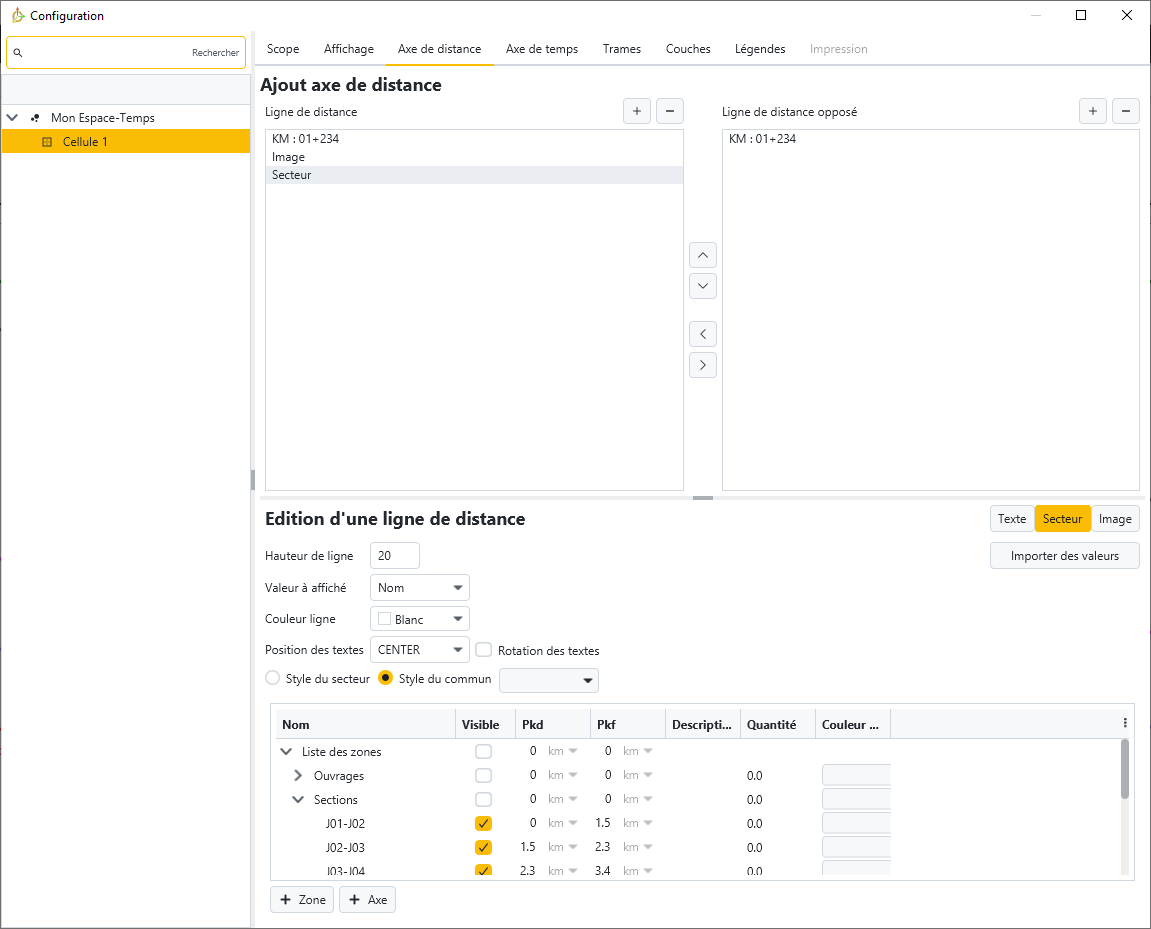Click plus icon above Ligne de distance list
This screenshot has height=929, width=1151.
coord(637,111)
